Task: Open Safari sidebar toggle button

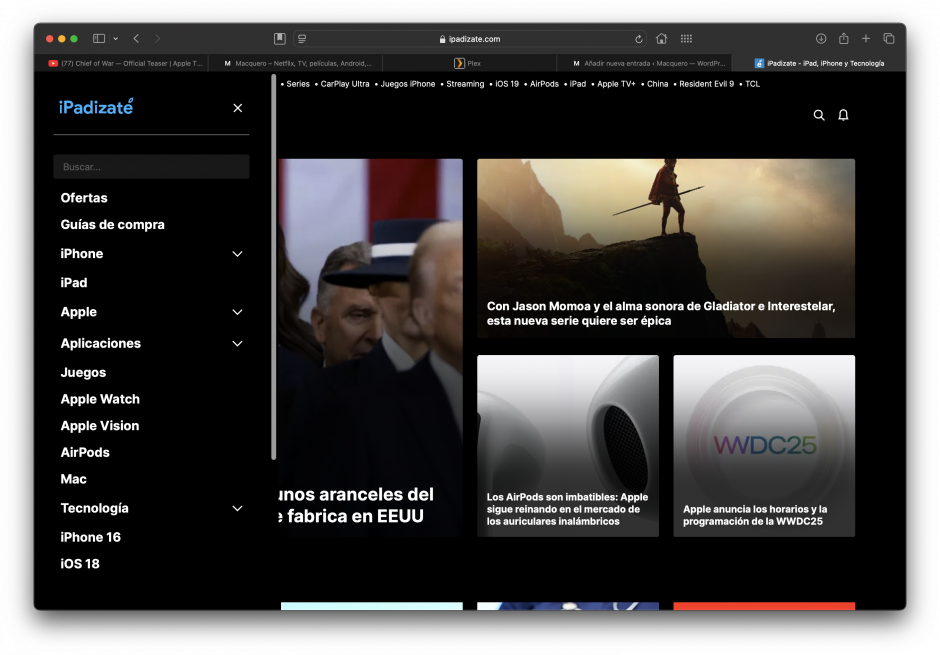Action: click(x=99, y=38)
